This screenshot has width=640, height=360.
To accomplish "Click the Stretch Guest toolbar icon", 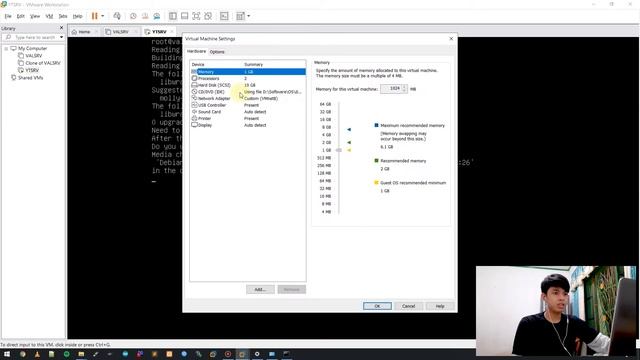I will [x=240, y=16].
